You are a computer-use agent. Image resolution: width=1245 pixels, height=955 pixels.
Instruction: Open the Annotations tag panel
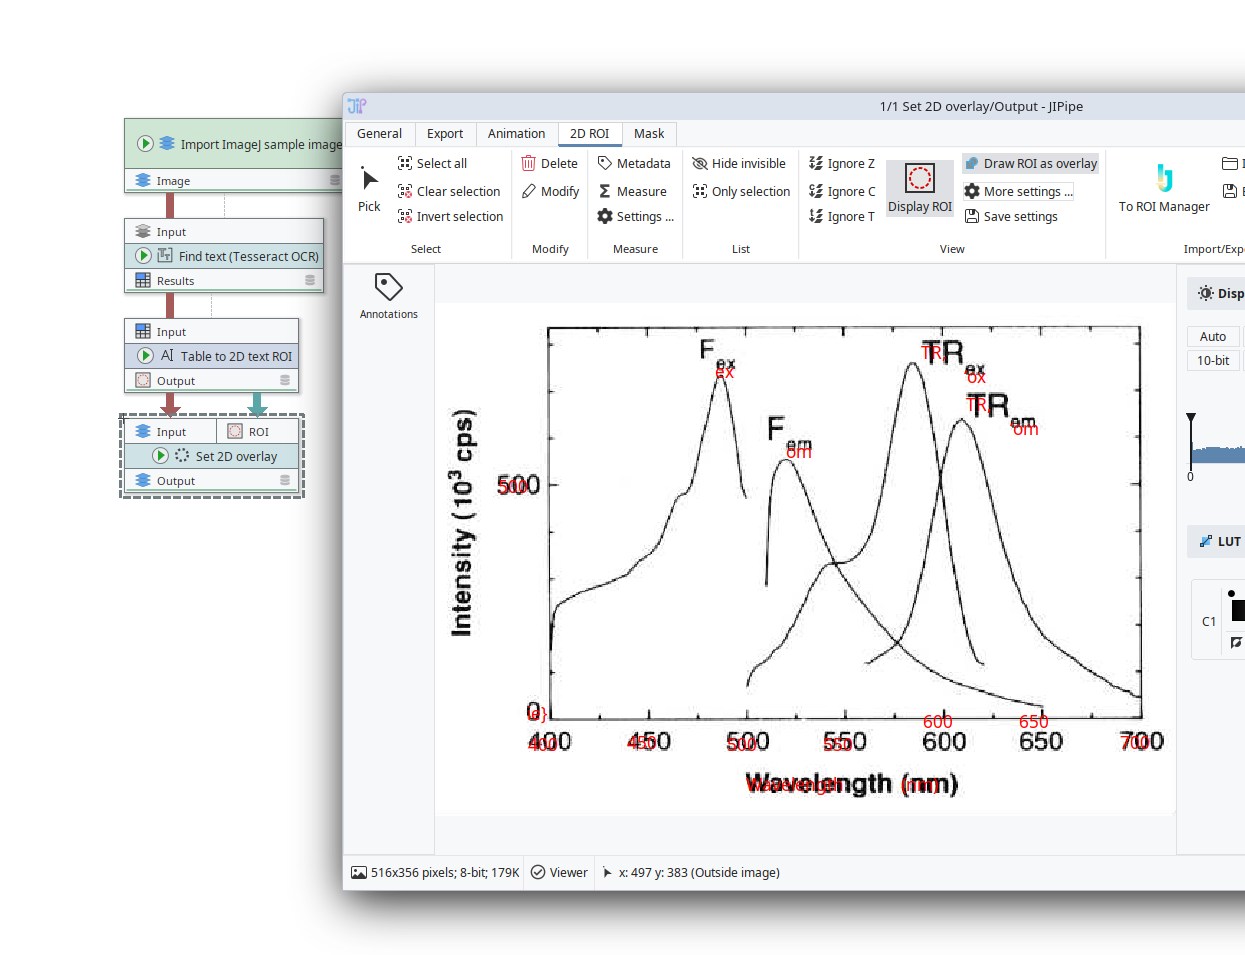388,295
